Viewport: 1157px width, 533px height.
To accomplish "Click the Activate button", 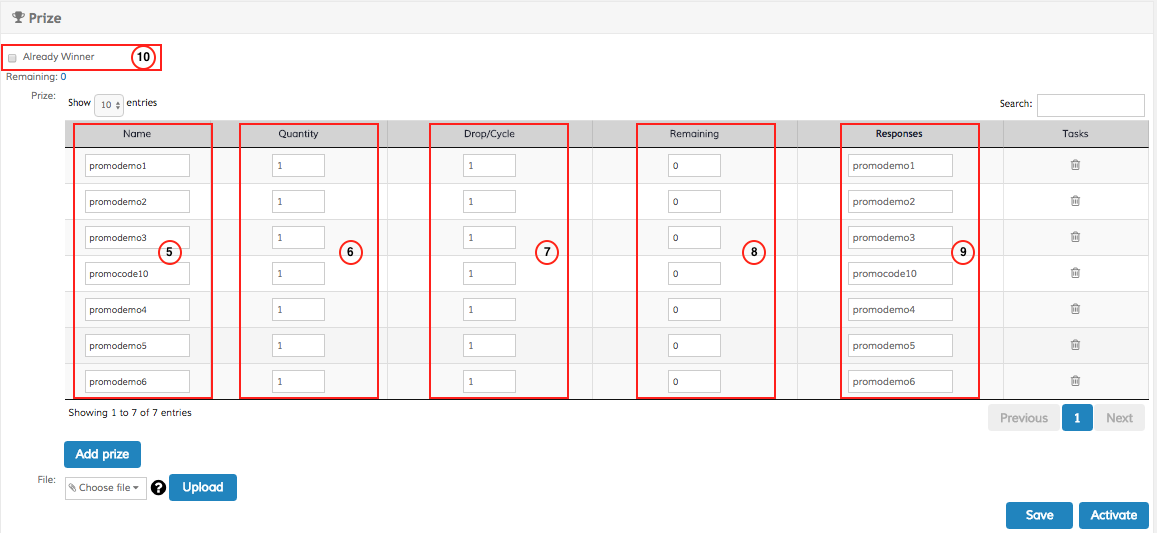I will 1114,515.
